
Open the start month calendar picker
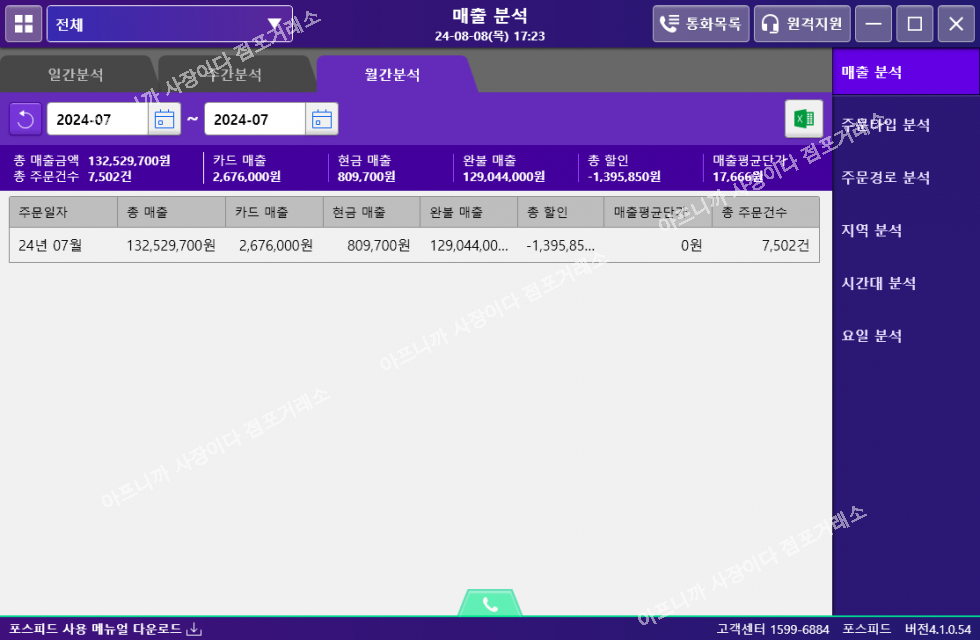click(x=164, y=119)
